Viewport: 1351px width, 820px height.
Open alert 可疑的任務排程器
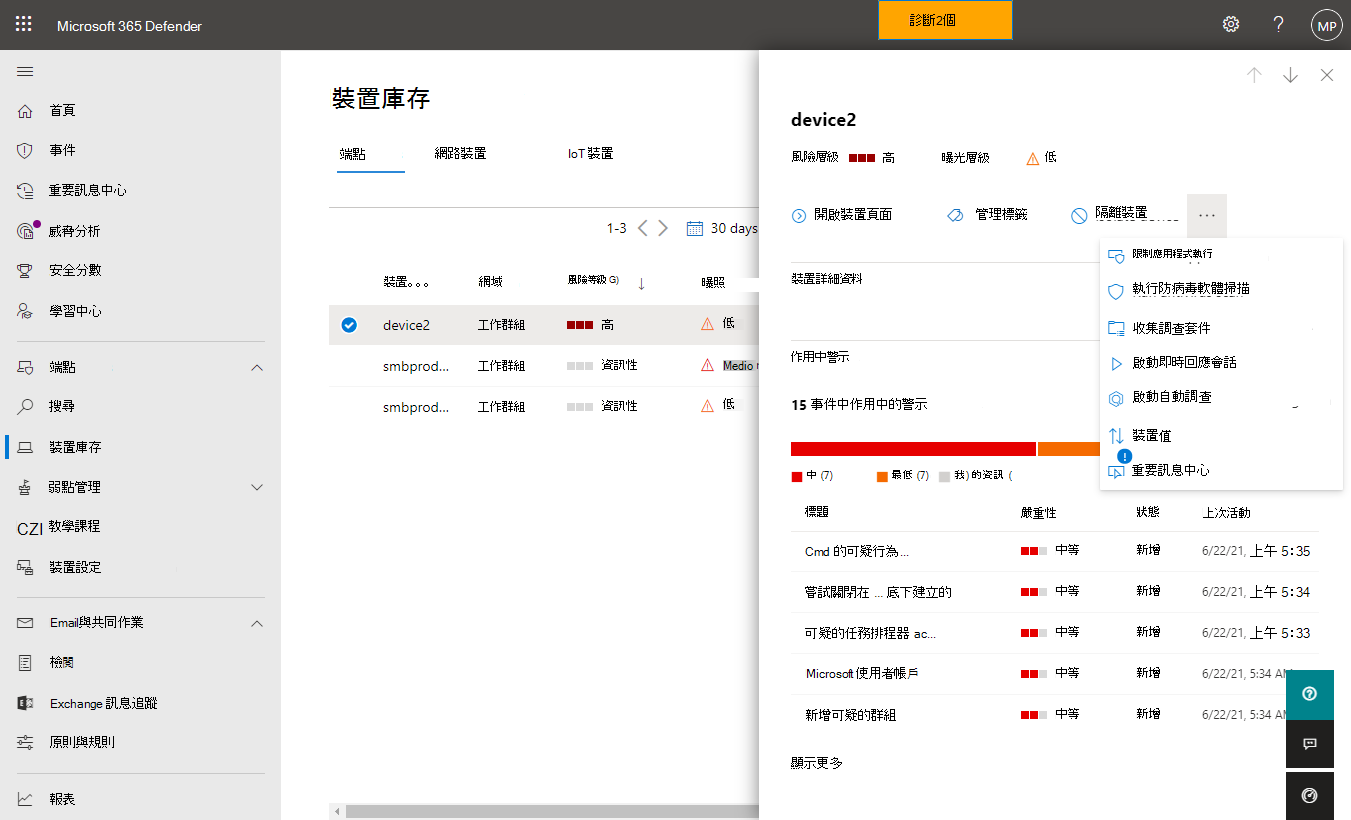click(x=870, y=633)
